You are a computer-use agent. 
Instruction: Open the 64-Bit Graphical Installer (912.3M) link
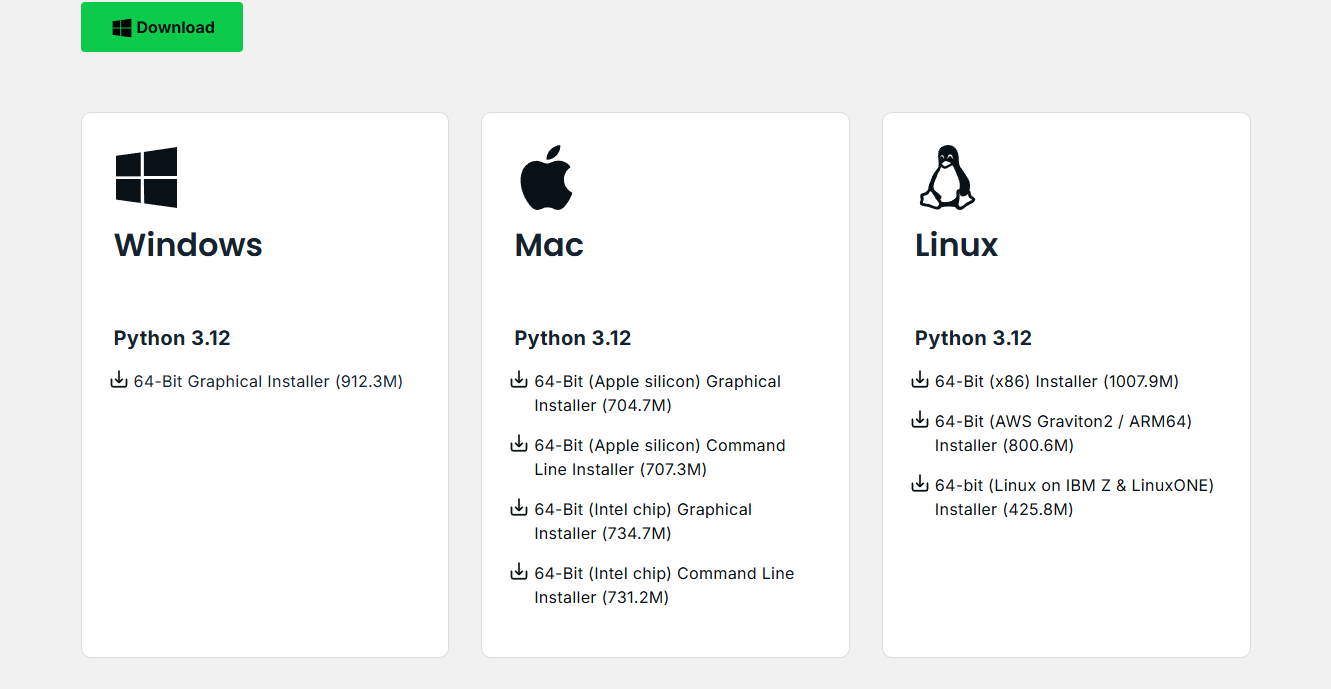coord(268,381)
